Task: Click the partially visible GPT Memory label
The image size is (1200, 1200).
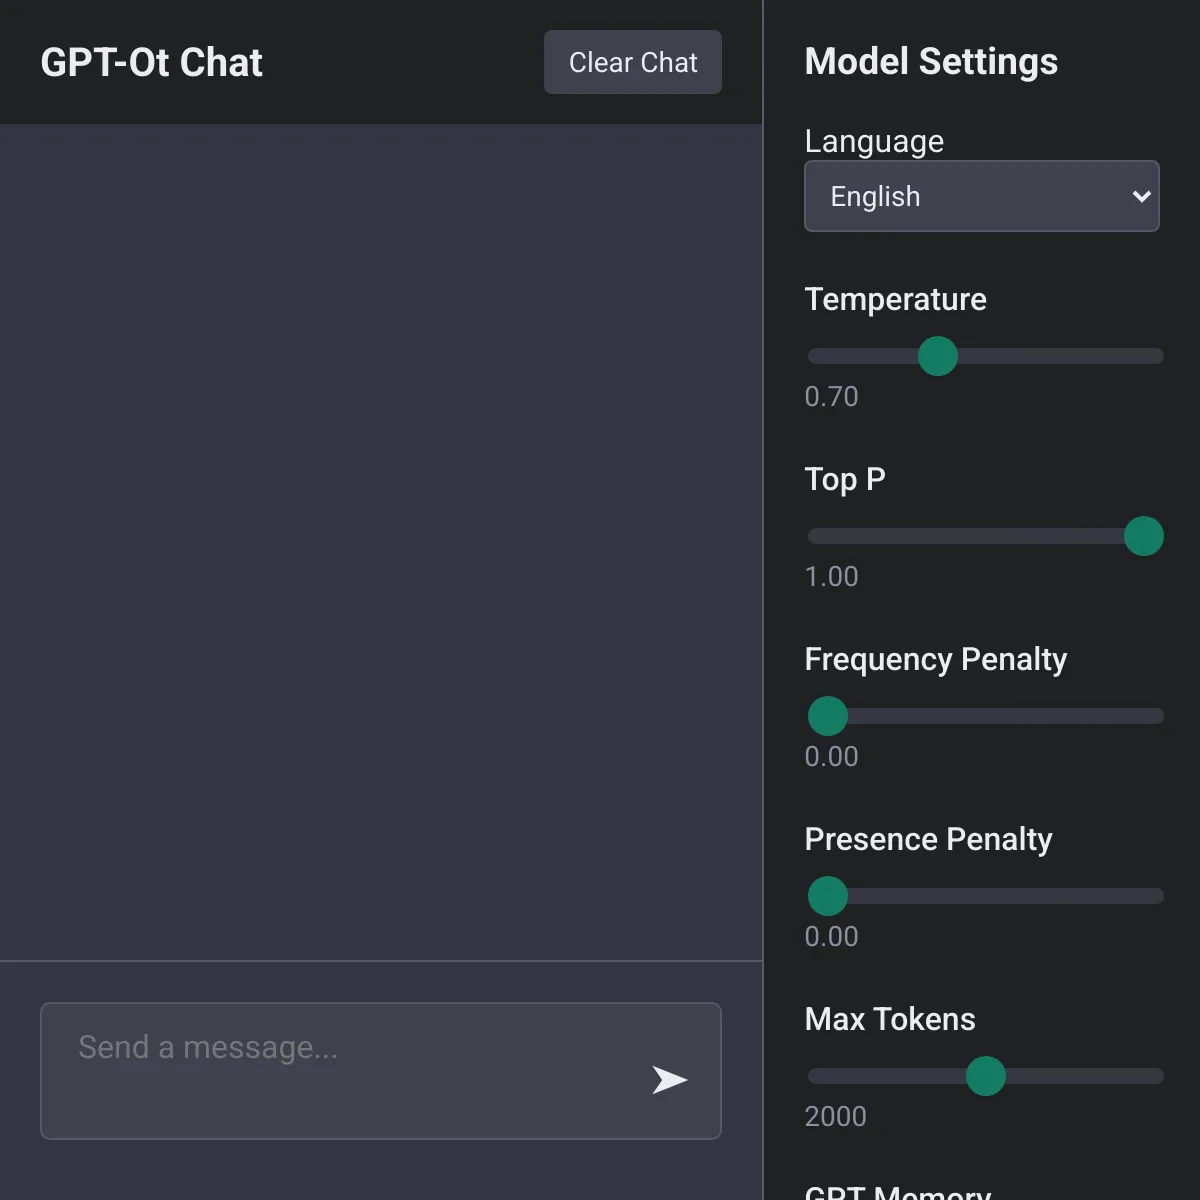Action: pyautogui.click(x=897, y=1191)
